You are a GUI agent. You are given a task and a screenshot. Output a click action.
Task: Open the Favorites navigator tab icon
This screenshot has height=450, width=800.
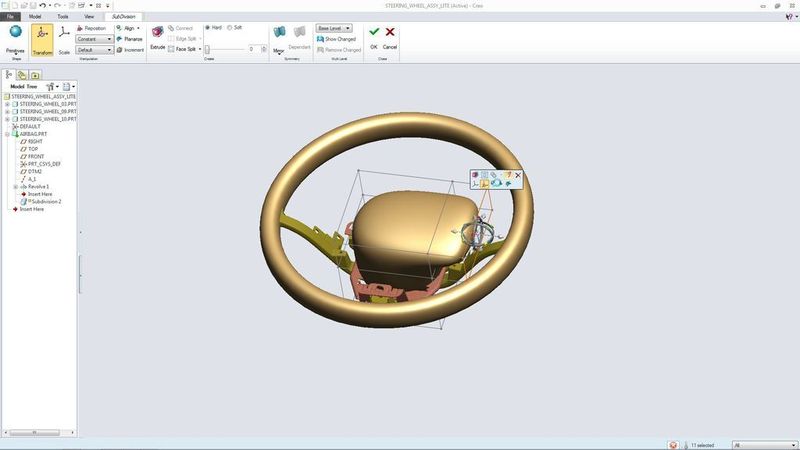35,75
